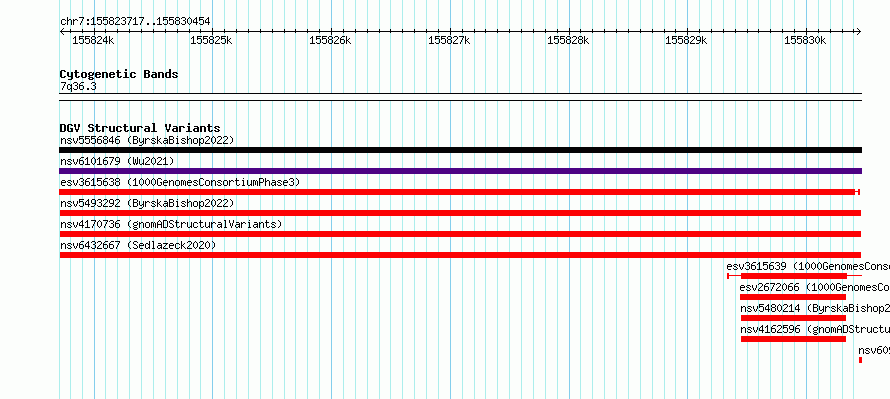Select the red nsv5493292 variant bar
The height and width of the screenshot is (399, 890).
[460, 213]
